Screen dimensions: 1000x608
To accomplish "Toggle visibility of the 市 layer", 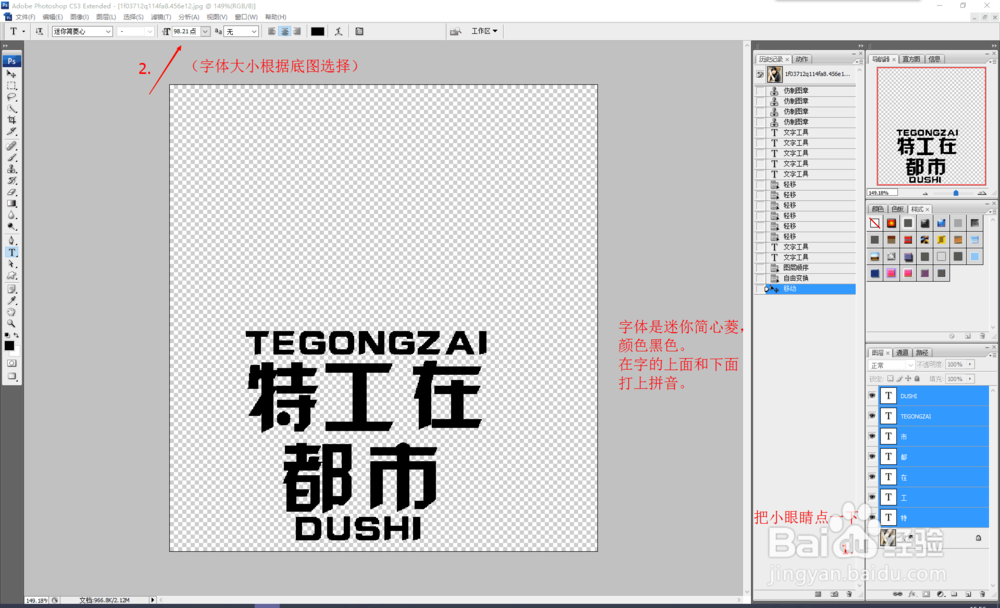I will tap(872, 436).
